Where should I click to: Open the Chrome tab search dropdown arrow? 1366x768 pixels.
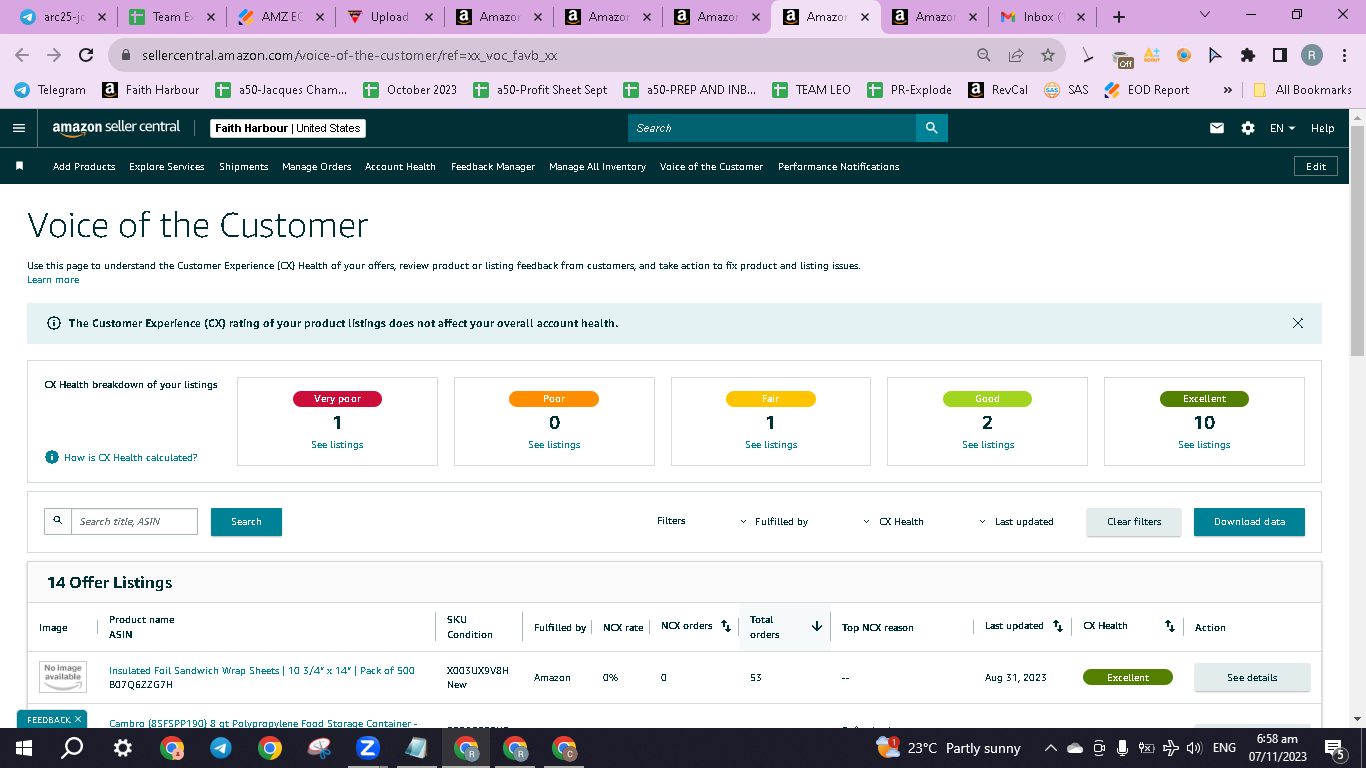click(1205, 16)
